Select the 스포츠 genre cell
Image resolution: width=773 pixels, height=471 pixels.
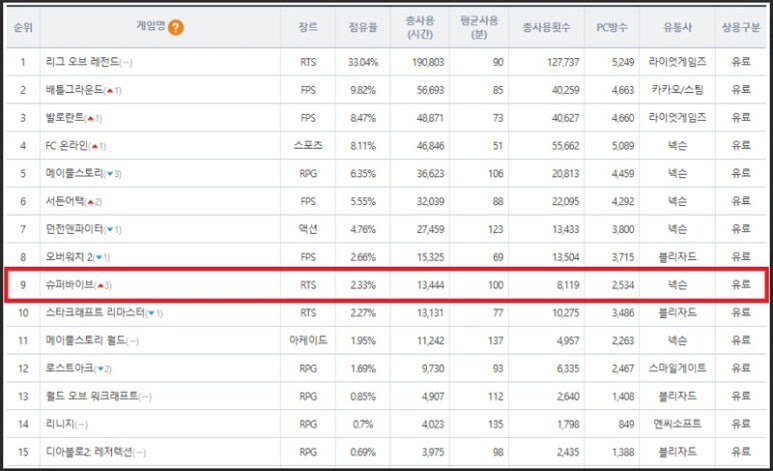[308, 145]
